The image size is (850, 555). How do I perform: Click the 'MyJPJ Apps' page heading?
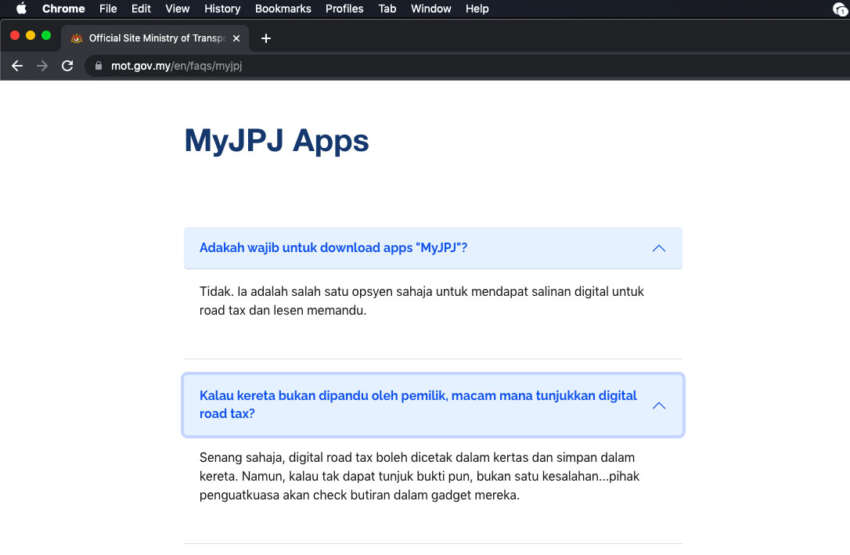276,141
